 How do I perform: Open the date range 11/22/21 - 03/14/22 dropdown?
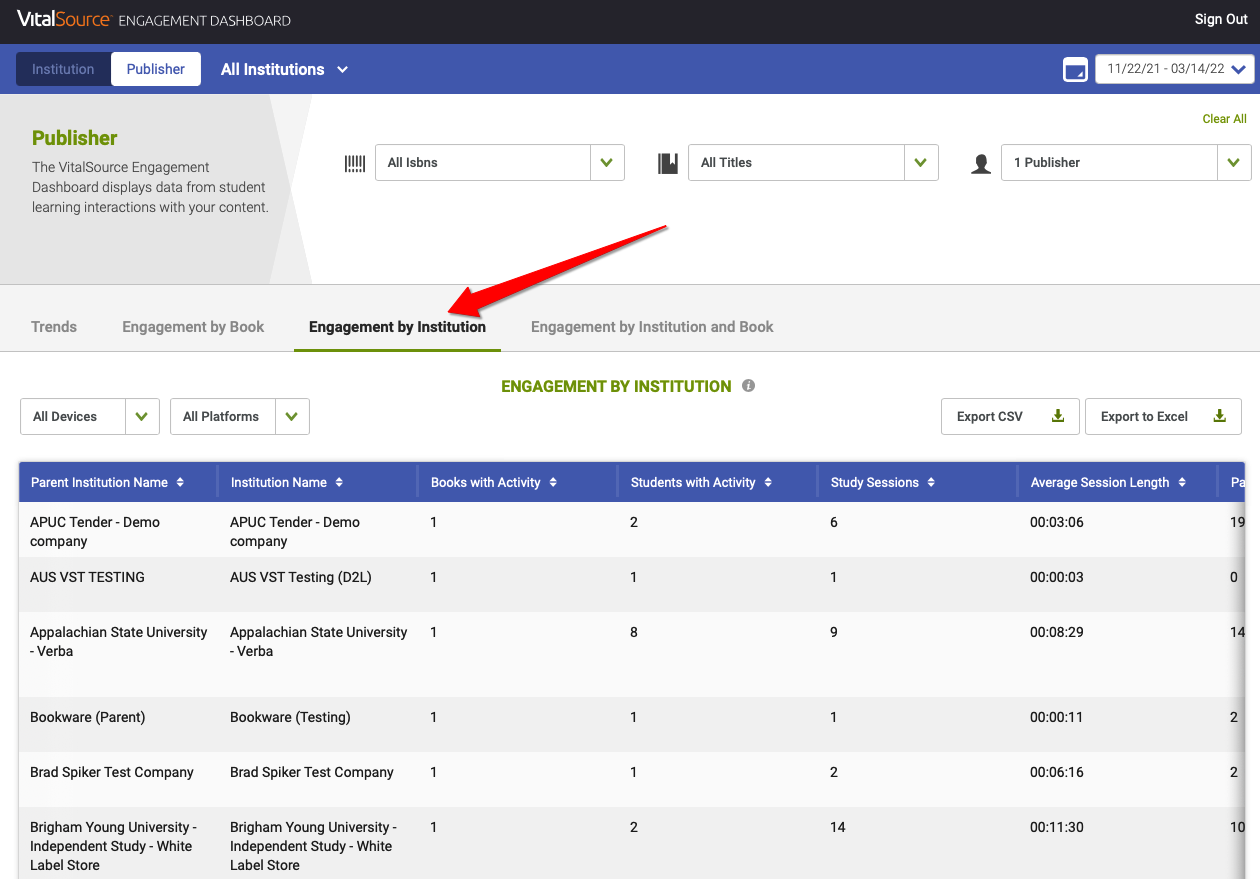click(x=1175, y=69)
